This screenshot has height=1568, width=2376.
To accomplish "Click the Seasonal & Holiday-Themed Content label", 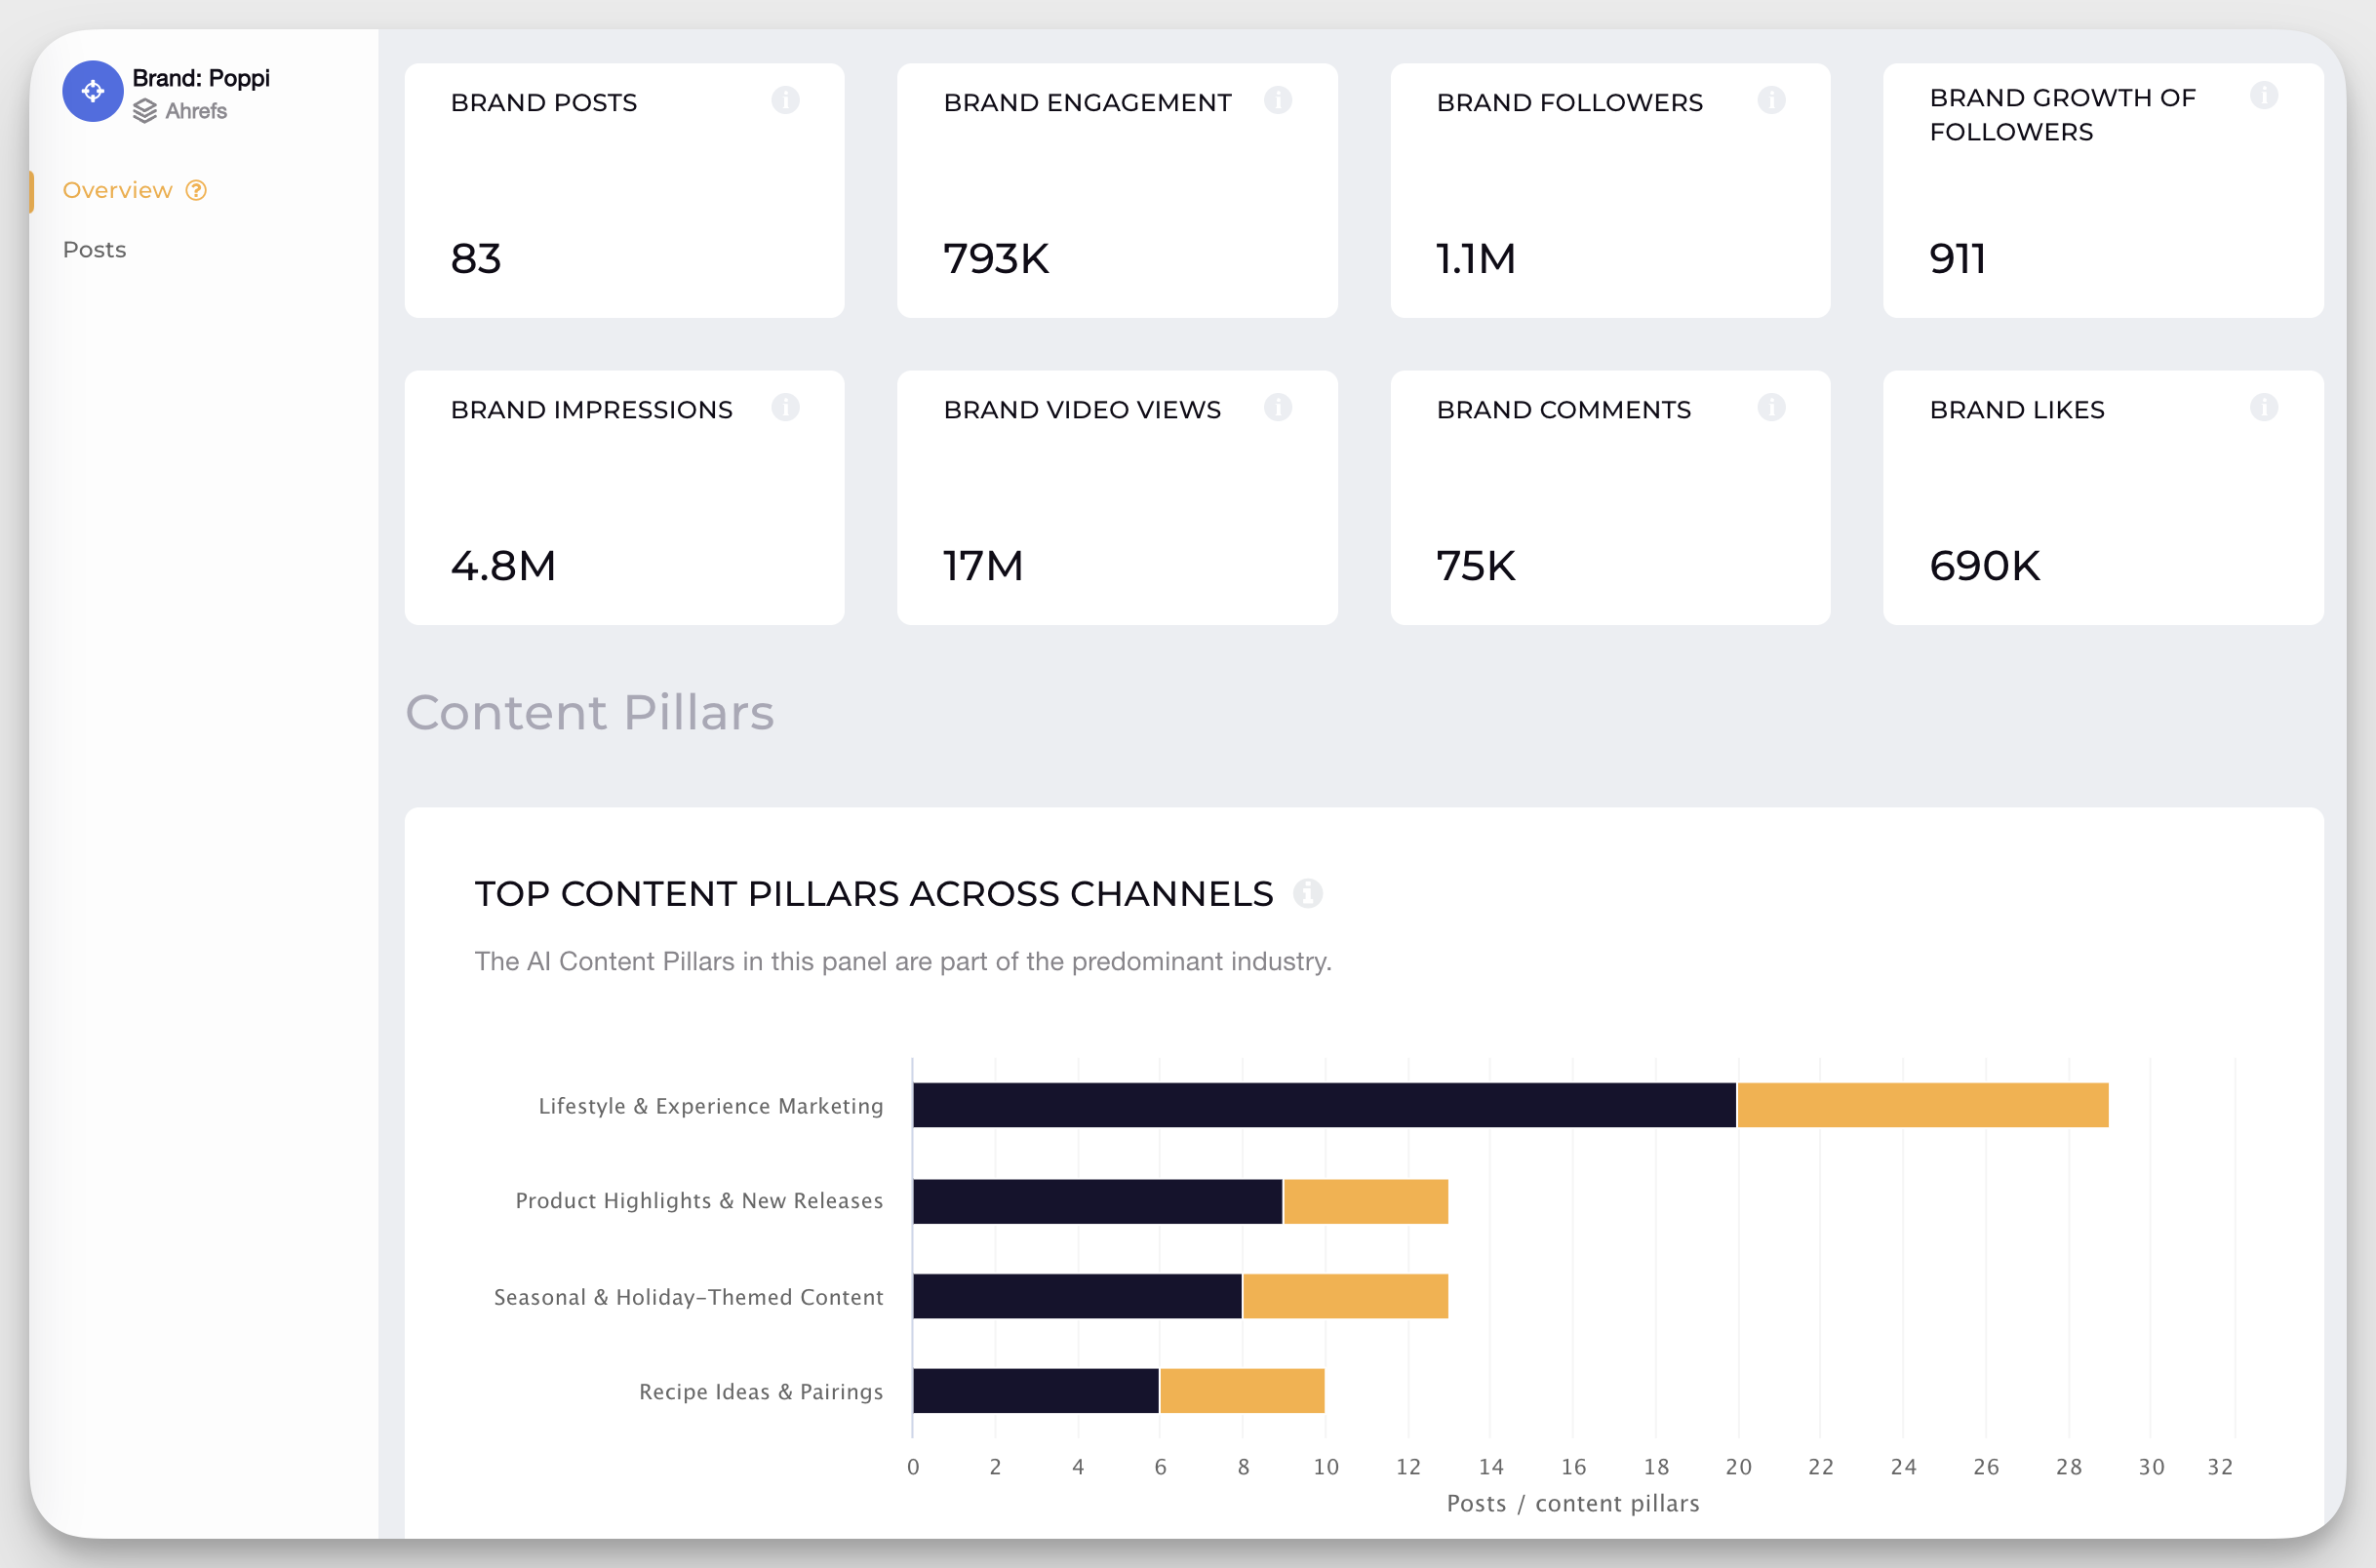I will [689, 1297].
